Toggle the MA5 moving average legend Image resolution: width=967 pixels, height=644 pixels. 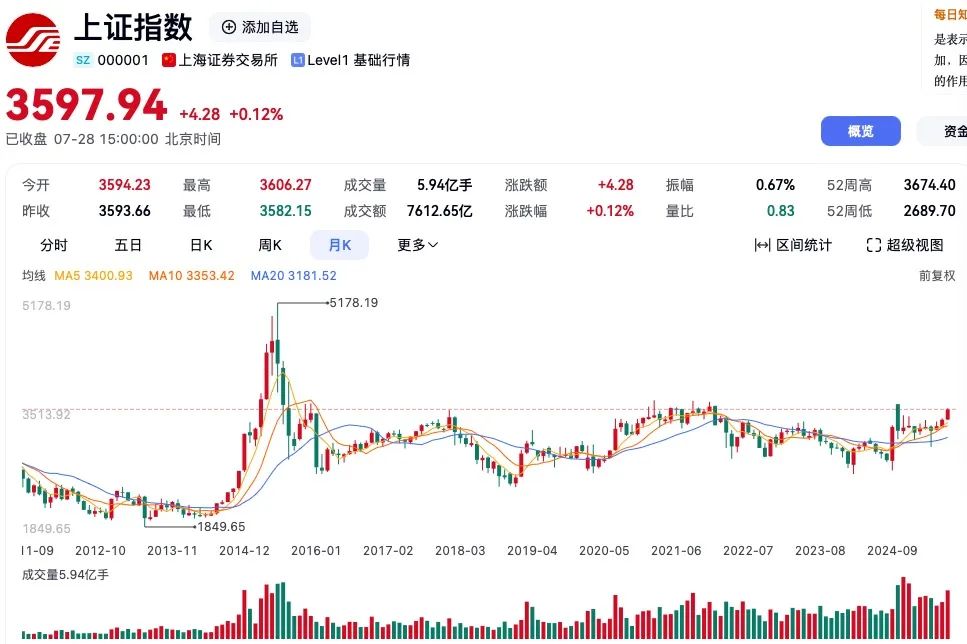click(93, 275)
